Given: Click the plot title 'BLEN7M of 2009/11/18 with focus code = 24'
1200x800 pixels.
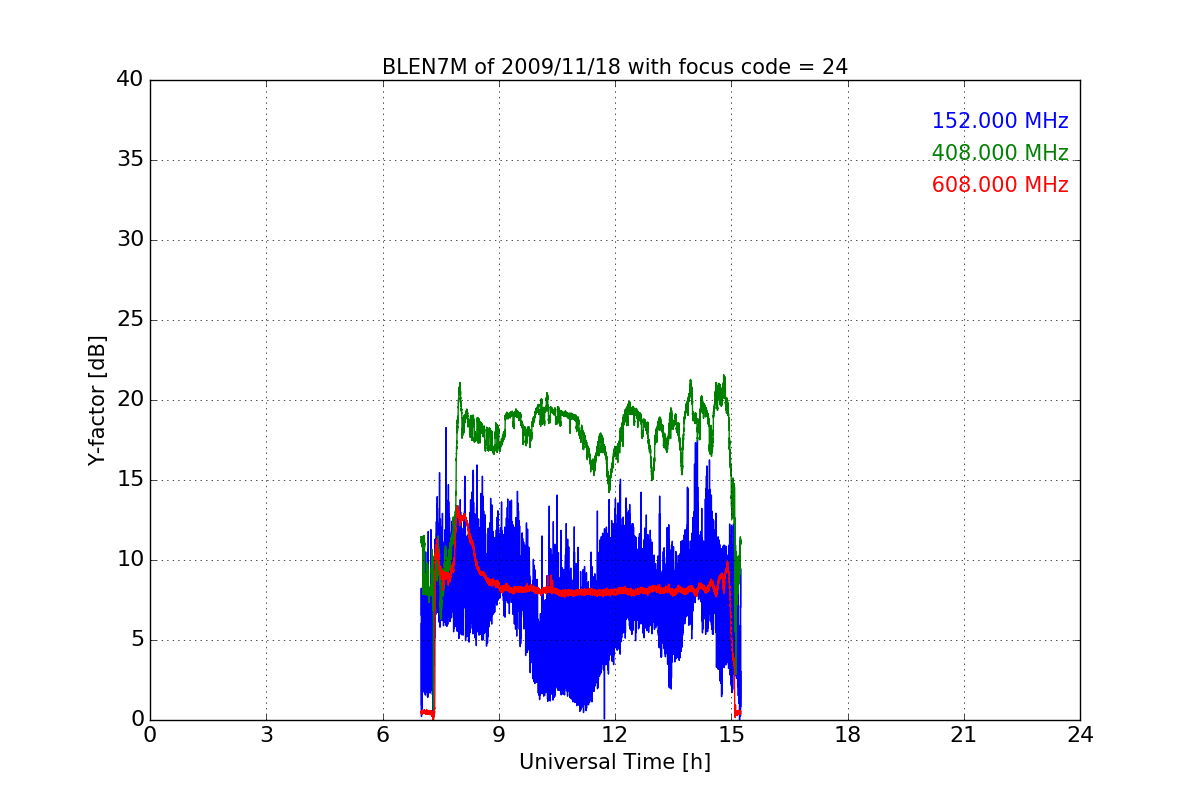Looking at the screenshot, I should pyautogui.click(x=615, y=67).
